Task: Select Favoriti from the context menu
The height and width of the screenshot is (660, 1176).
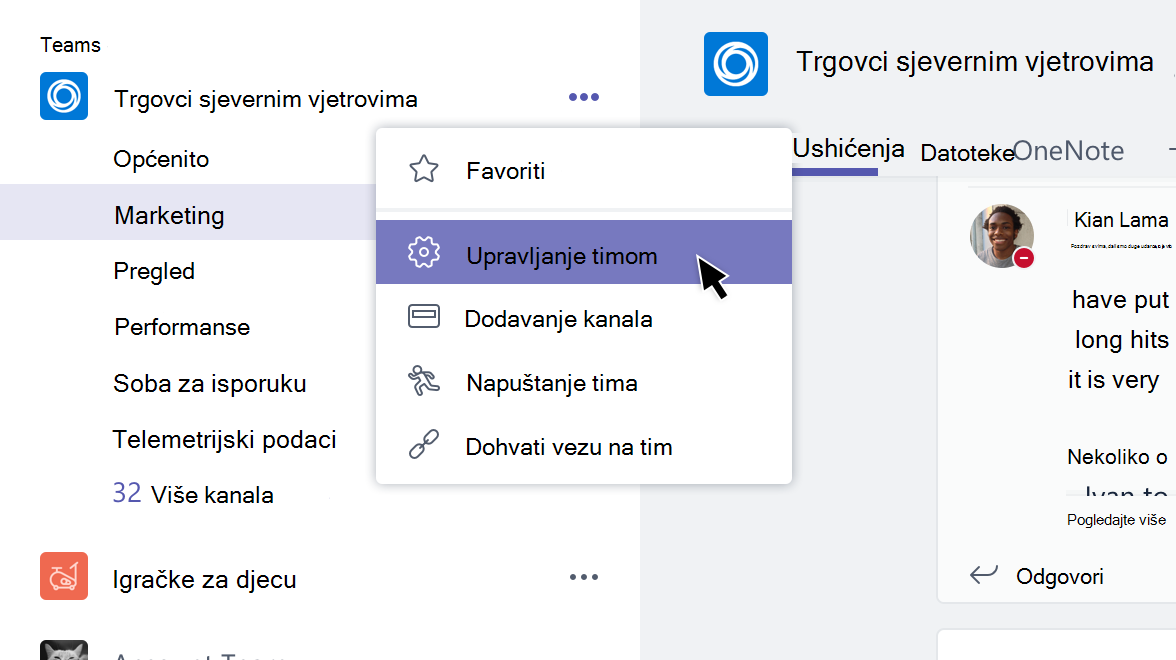Action: (584, 170)
